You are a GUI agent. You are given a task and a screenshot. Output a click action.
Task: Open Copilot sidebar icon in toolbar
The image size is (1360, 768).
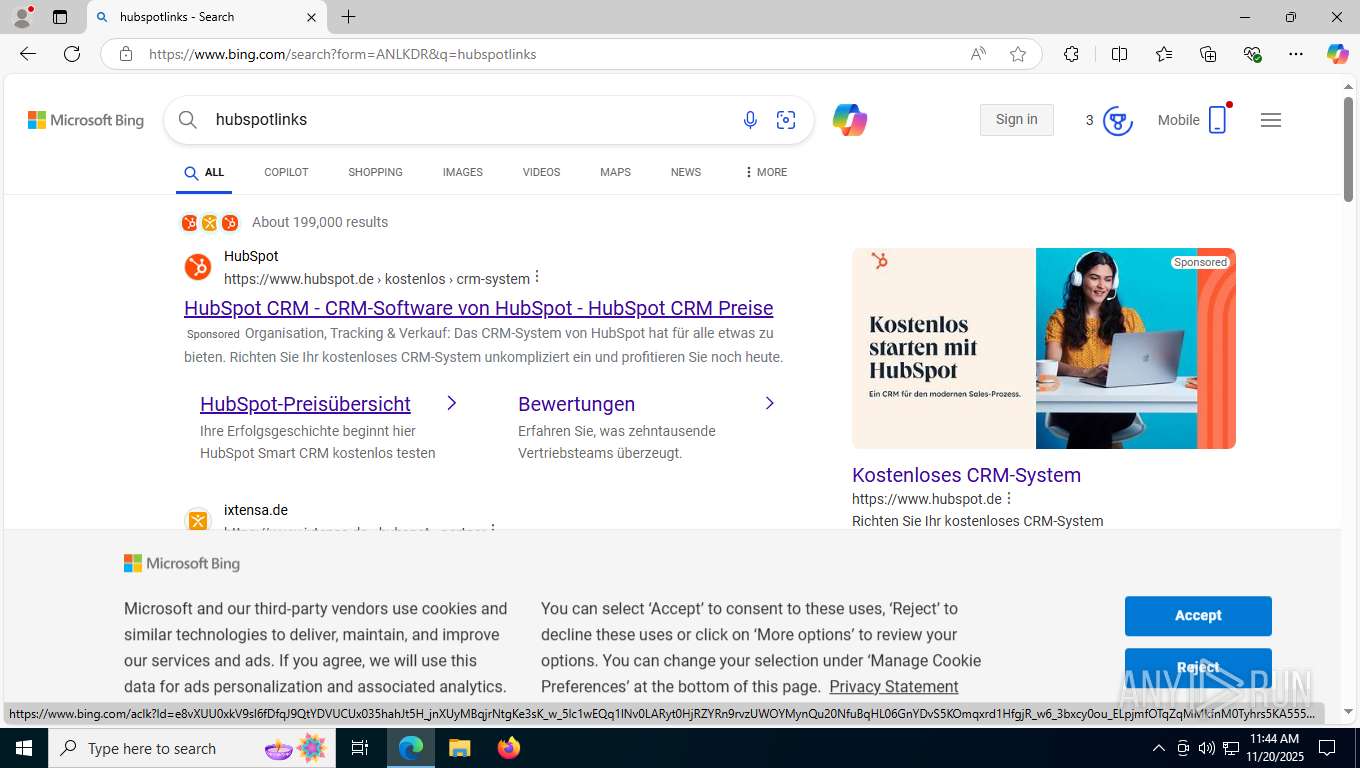(x=1337, y=54)
